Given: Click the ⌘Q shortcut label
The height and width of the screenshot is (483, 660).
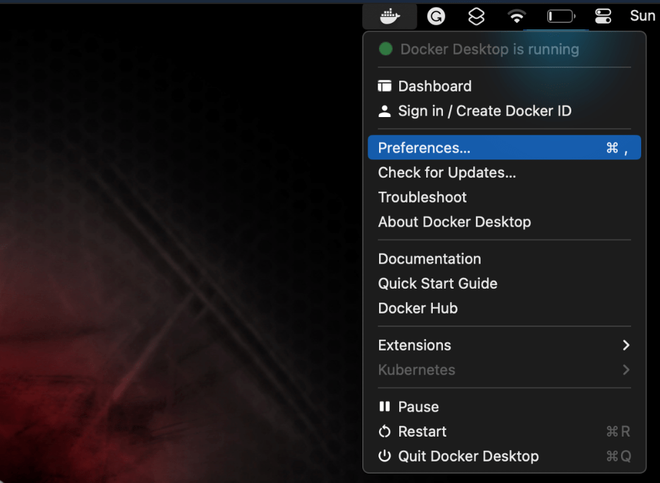Looking at the screenshot, I should 618,456.
